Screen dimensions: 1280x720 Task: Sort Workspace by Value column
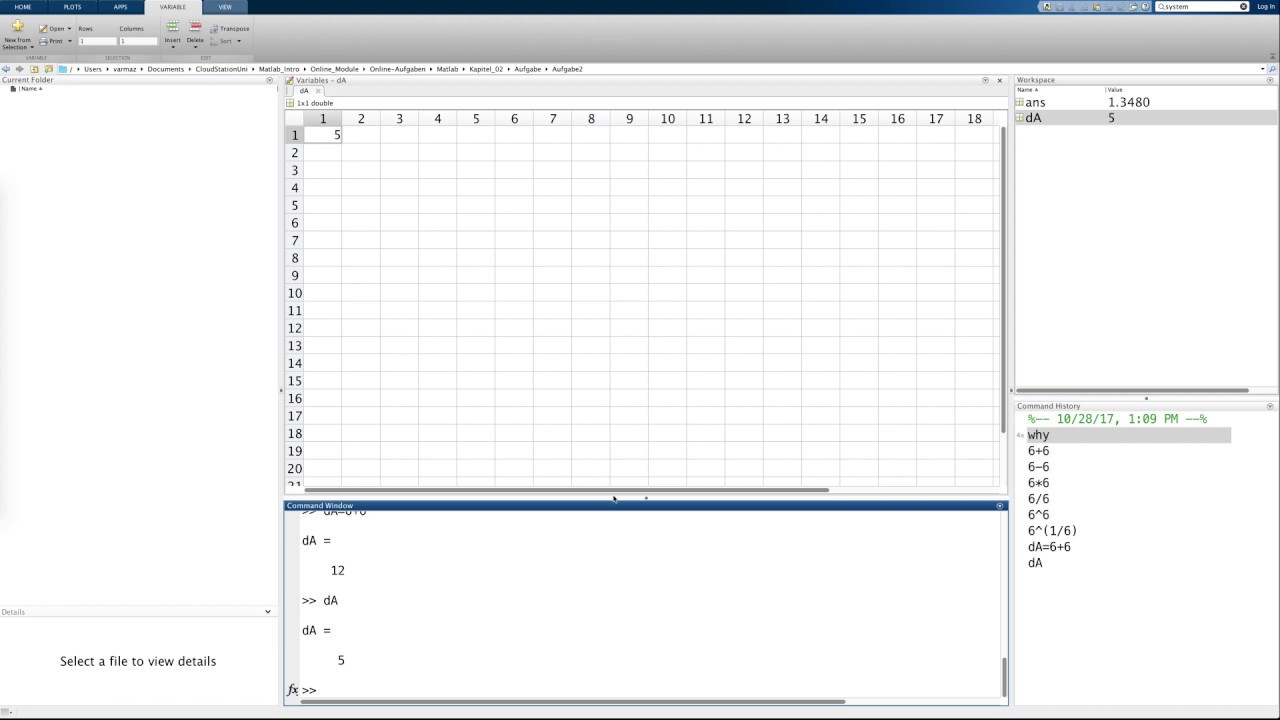click(1114, 90)
